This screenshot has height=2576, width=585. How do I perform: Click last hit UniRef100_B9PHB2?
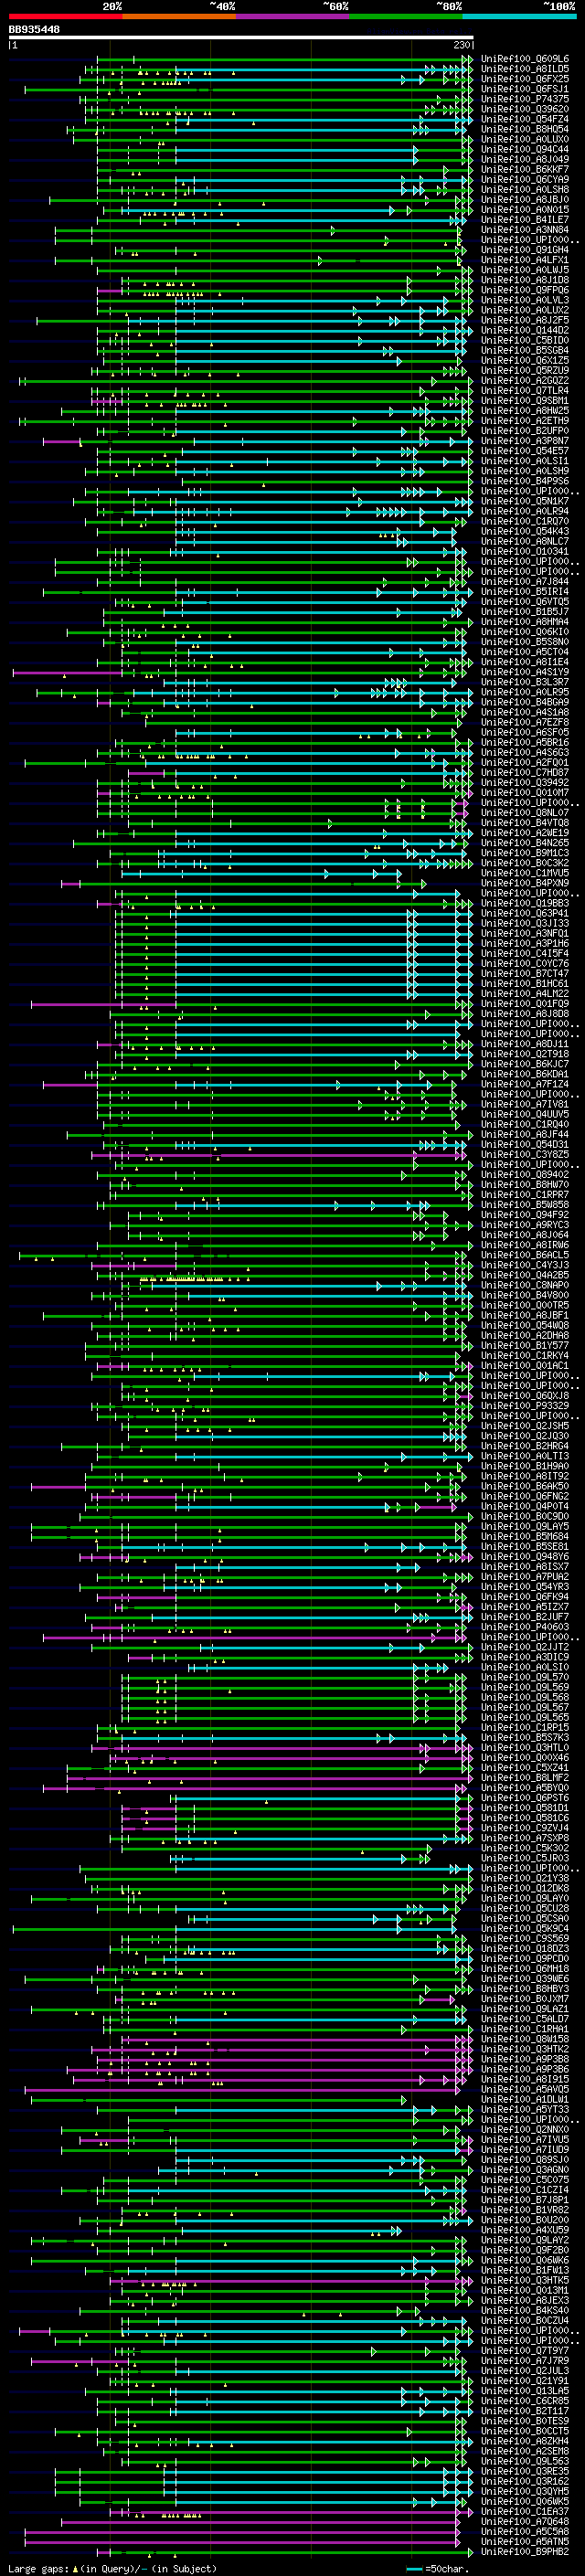coord(525,2551)
